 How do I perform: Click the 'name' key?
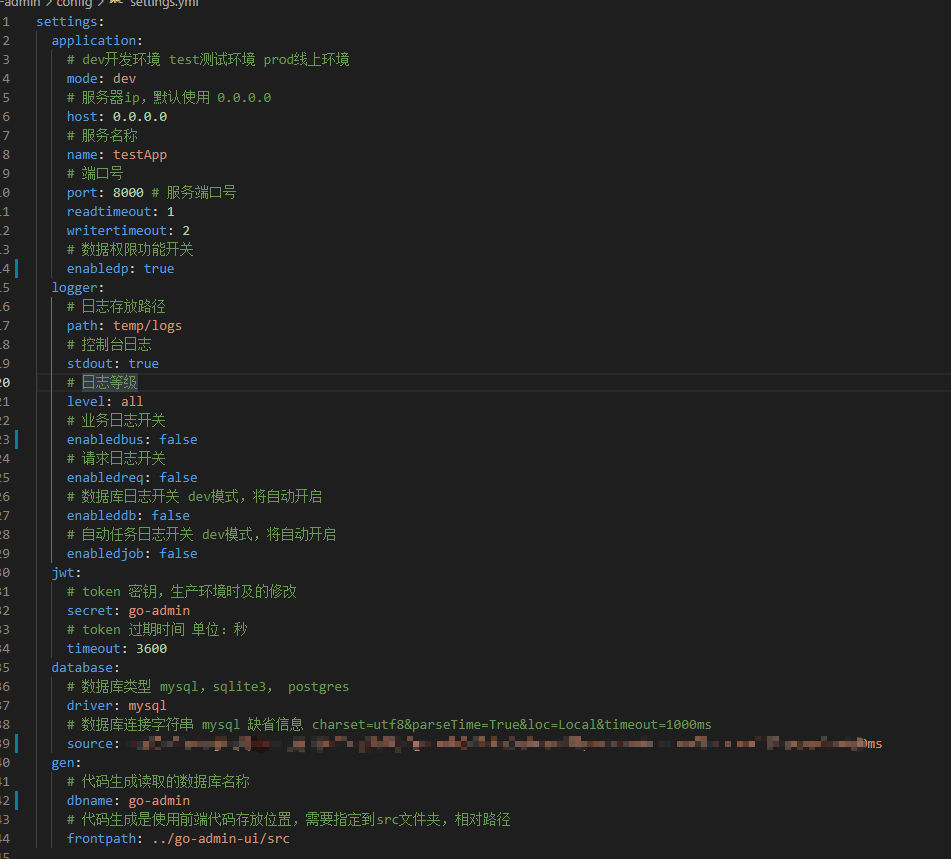point(82,155)
